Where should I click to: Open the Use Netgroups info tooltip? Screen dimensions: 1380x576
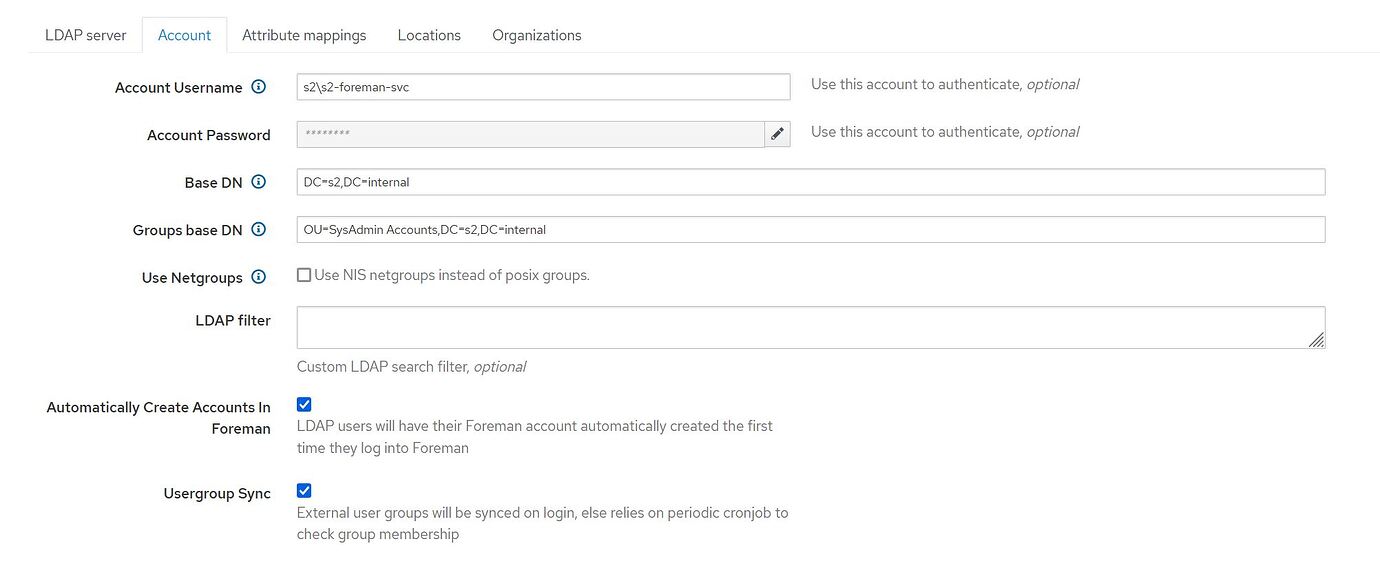tap(258, 277)
